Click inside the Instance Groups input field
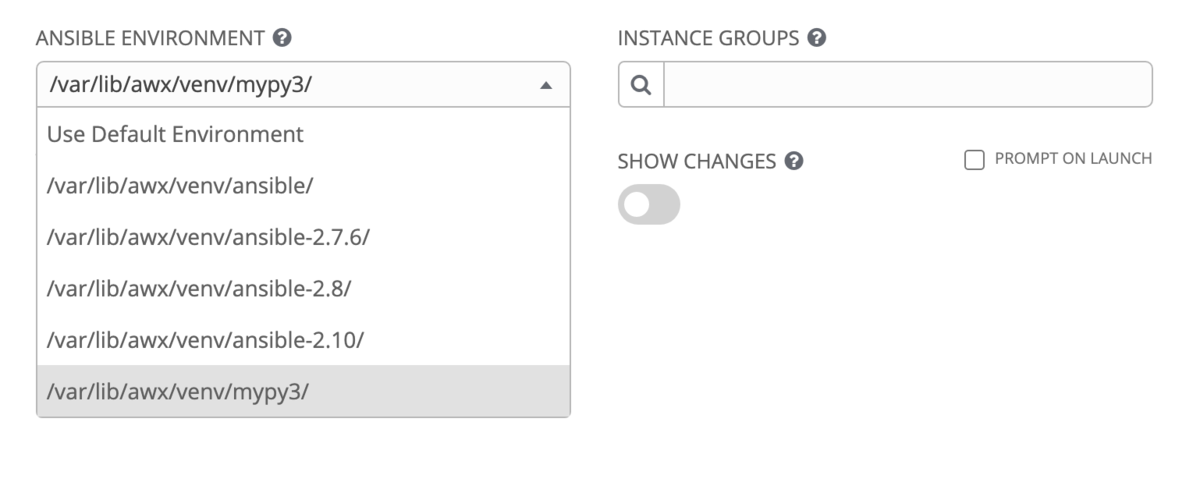The width and height of the screenshot is (1200, 493). pyautogui.click(x=908, y=85)
